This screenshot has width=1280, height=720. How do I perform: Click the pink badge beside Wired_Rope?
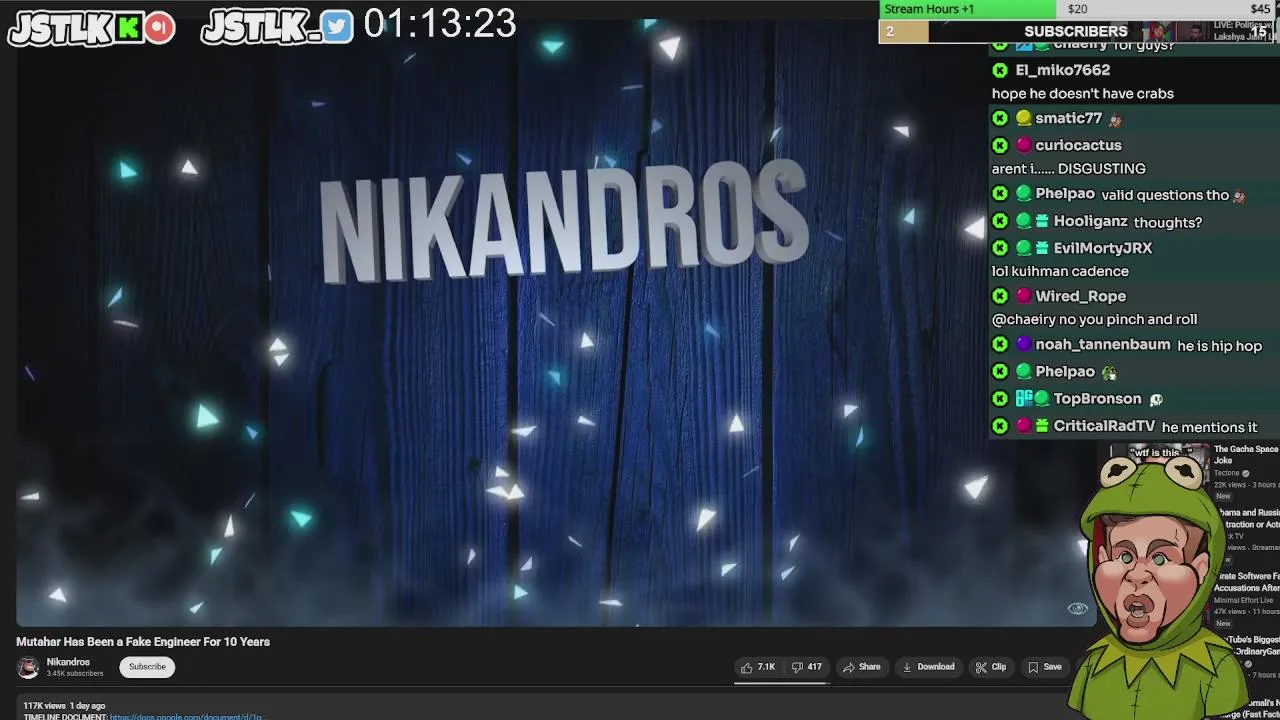(x=1023, y=296)
